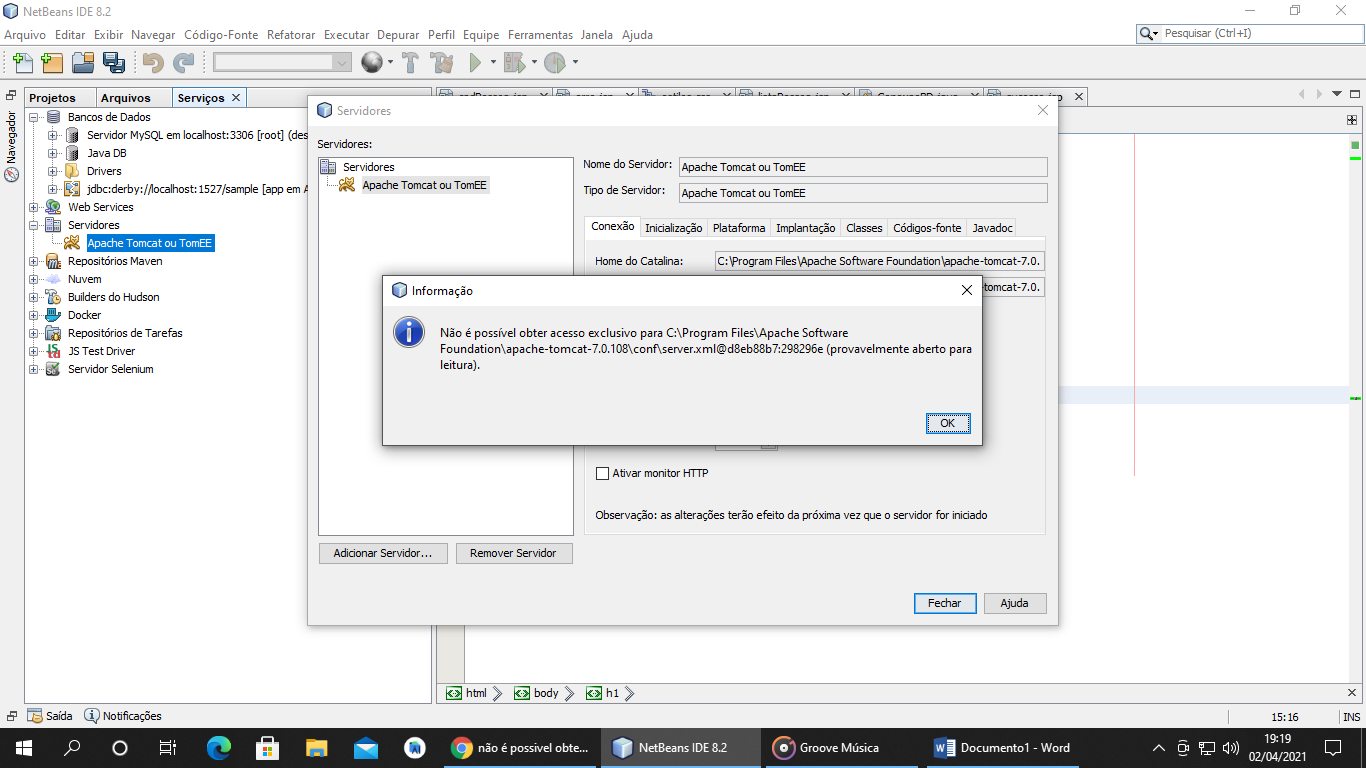Click the New File toolbar icon
This screenshot has width=1366, height=768.
pyautogui.click(x=22, y=63)
